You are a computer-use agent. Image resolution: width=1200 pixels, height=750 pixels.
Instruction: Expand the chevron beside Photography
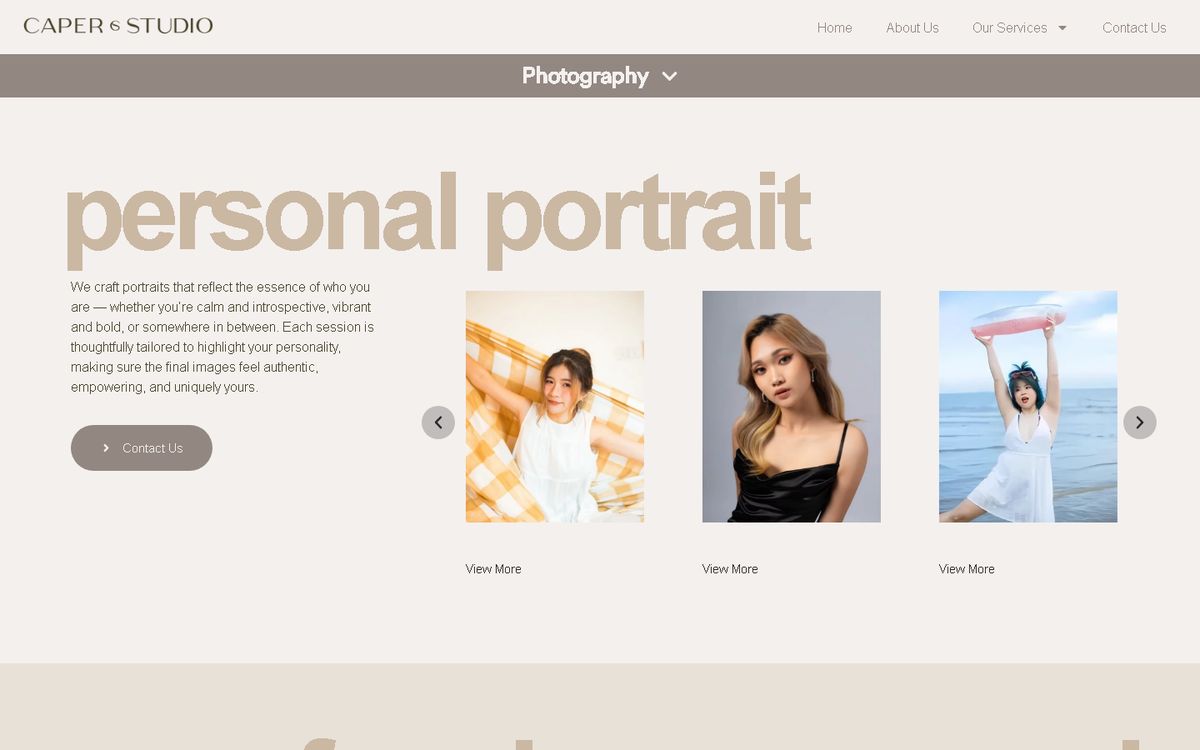pos(670,76)
